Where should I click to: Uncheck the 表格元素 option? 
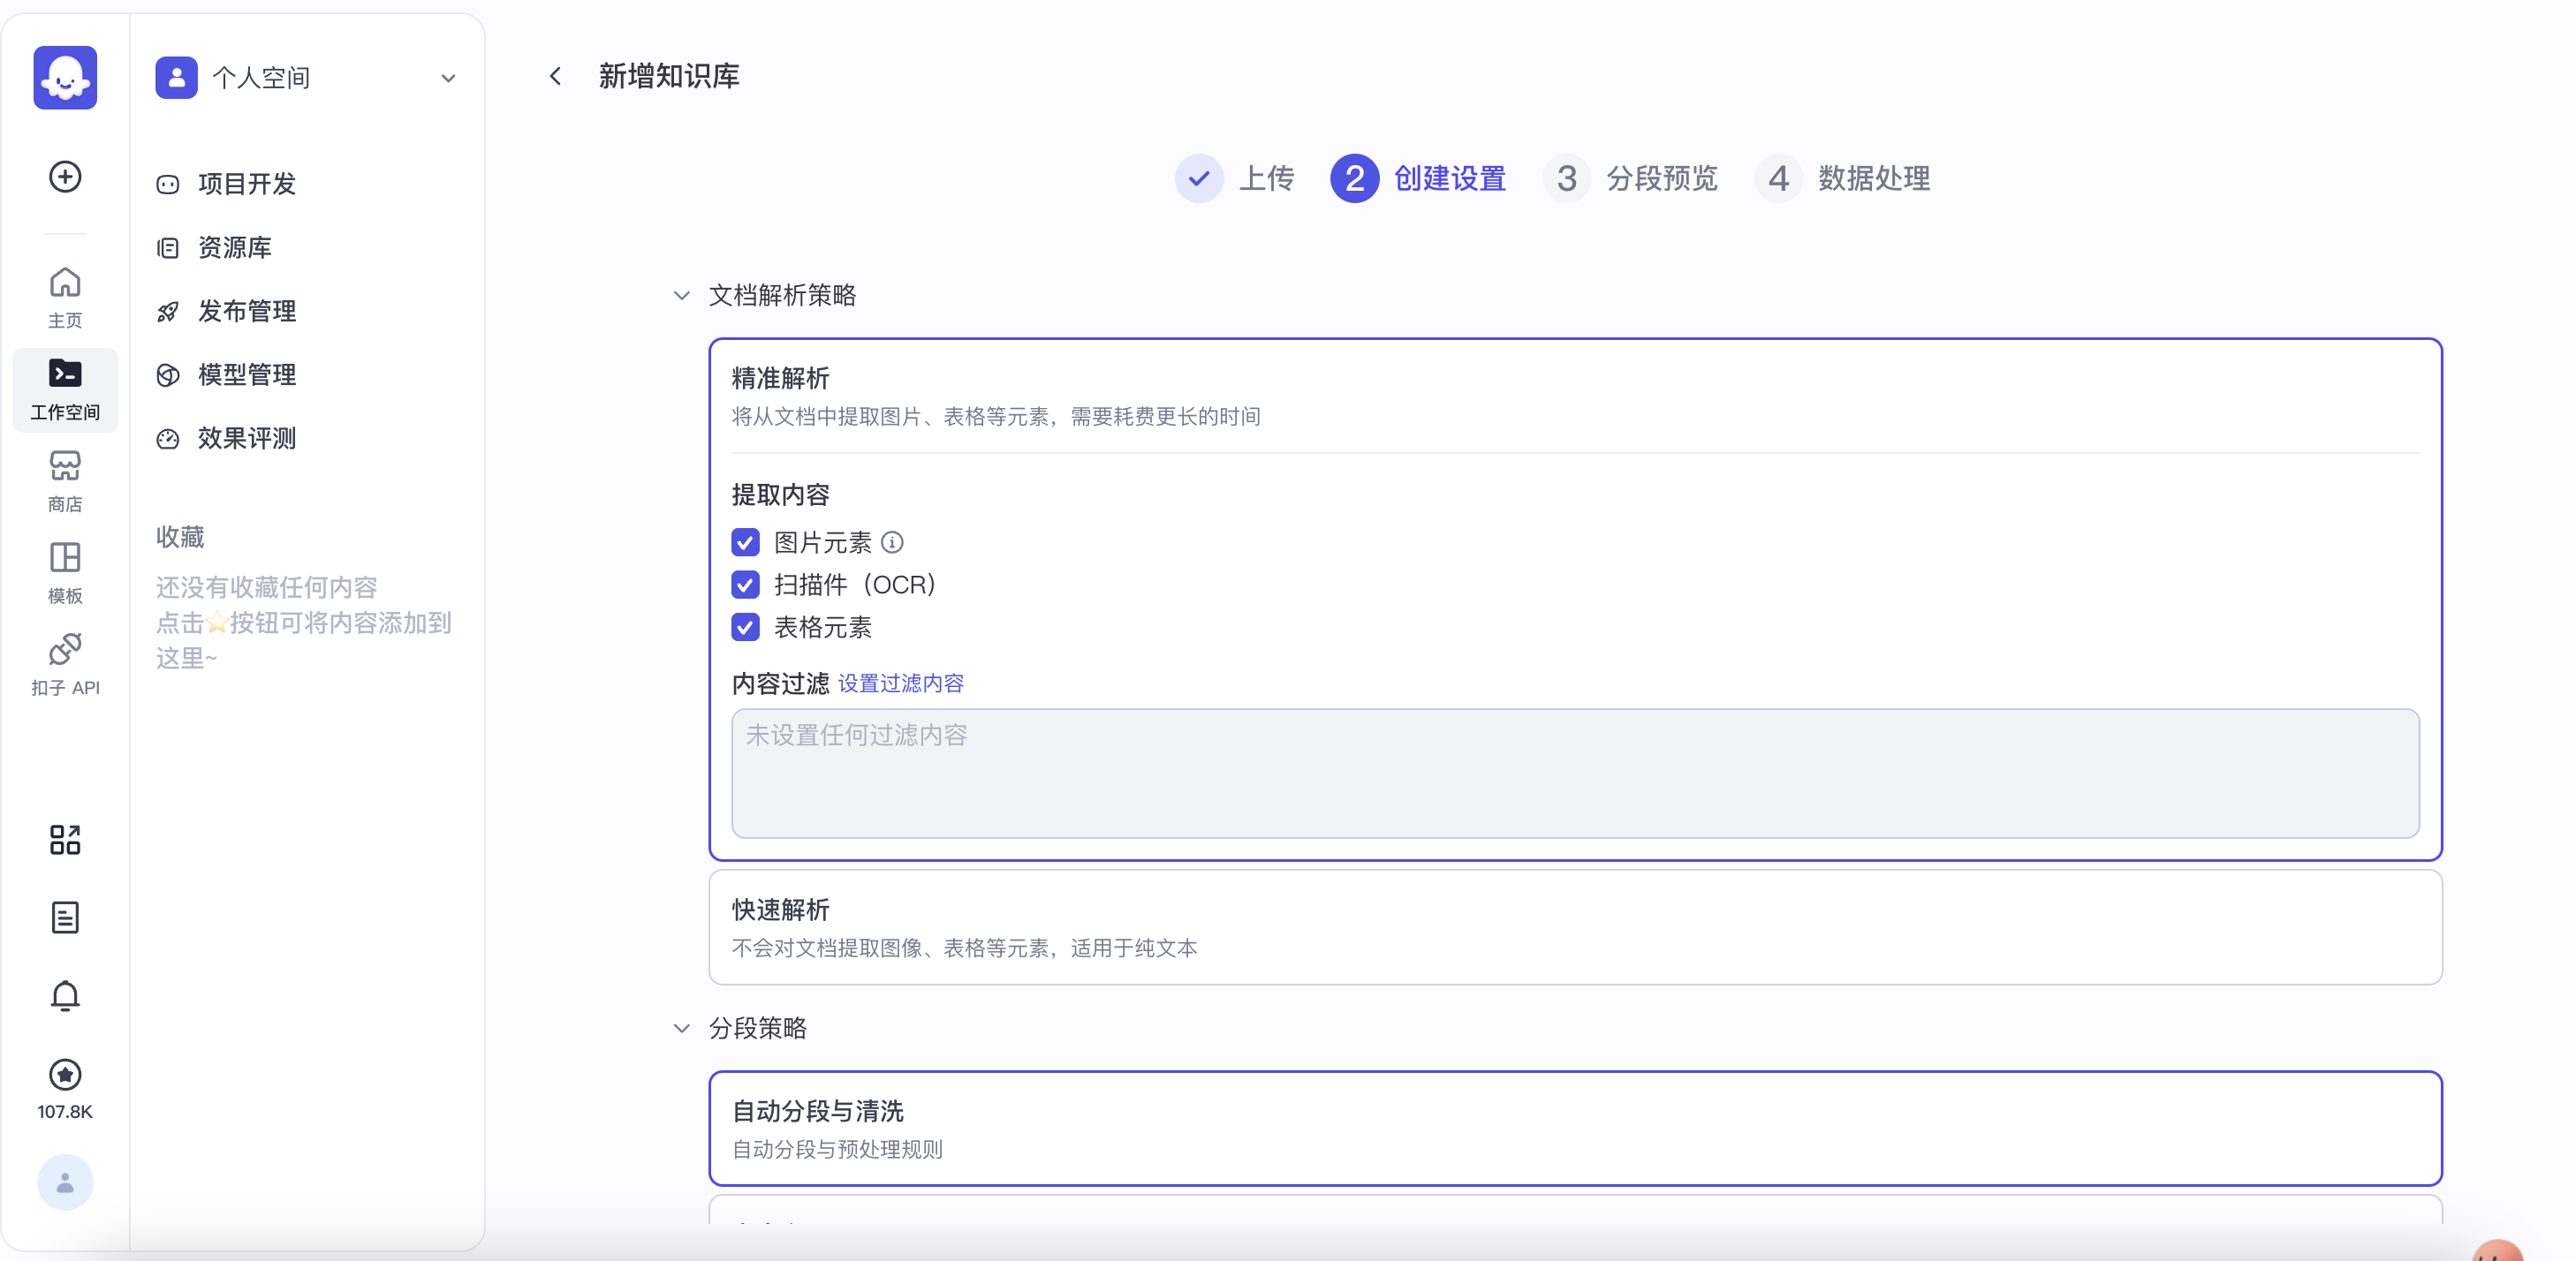tap(745, 628)
